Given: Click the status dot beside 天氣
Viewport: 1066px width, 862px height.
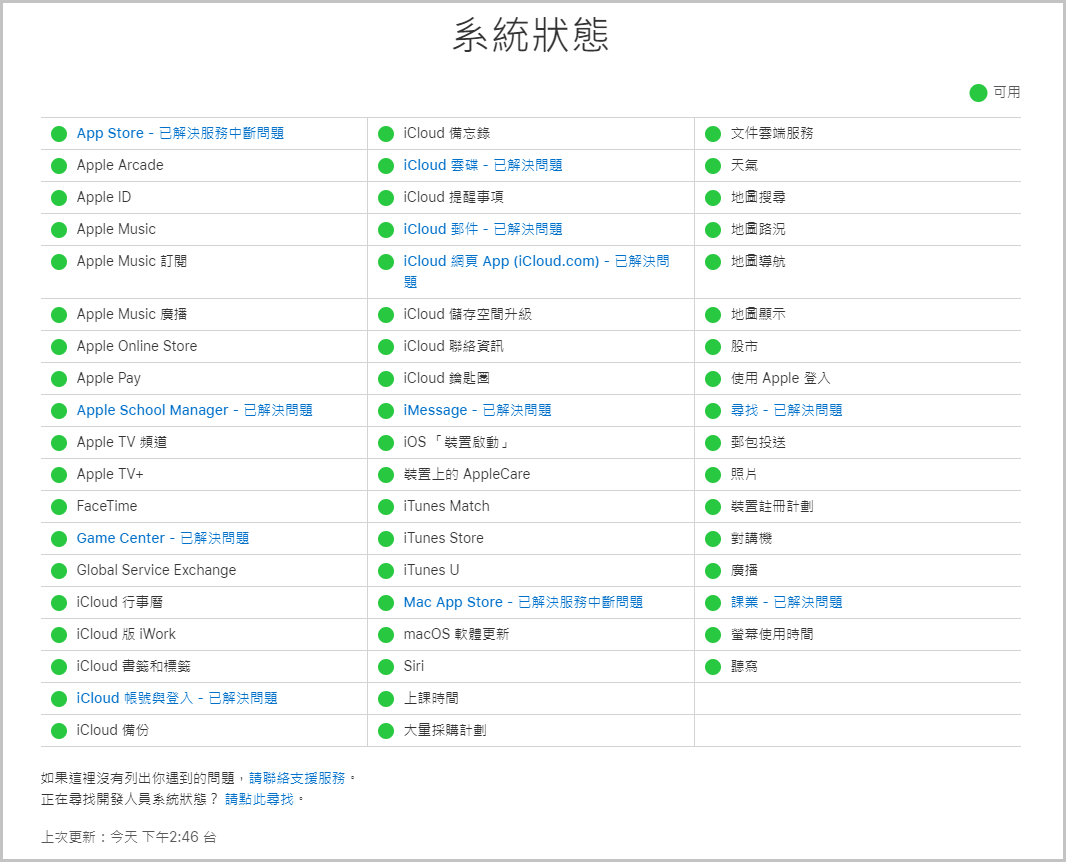Looking at the screenshot, I should 713,166.
